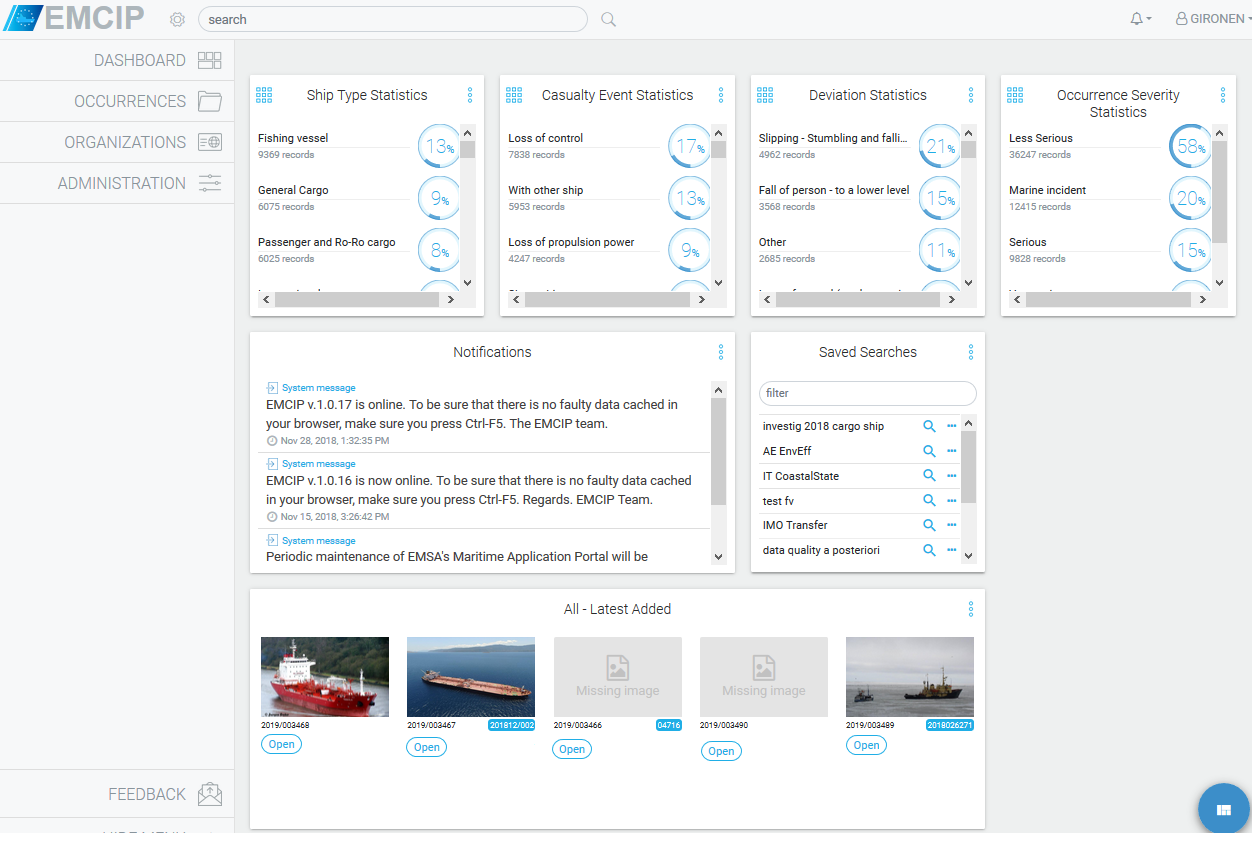Click the red tanker ship thumbnail
Viewport: 1252px width, 843px height.
click(325, 677)
